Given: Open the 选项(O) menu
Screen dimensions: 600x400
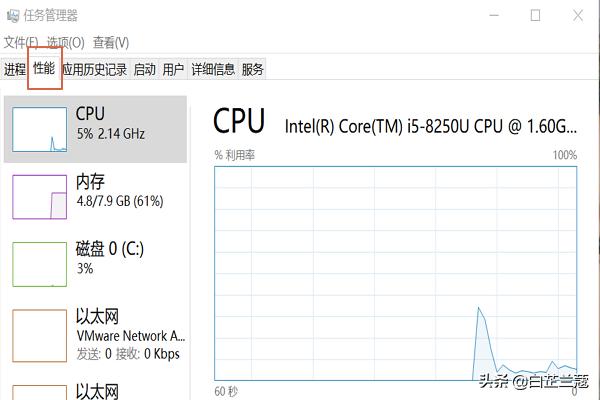Looking at the screenshot, I should (x=65, y=42).
